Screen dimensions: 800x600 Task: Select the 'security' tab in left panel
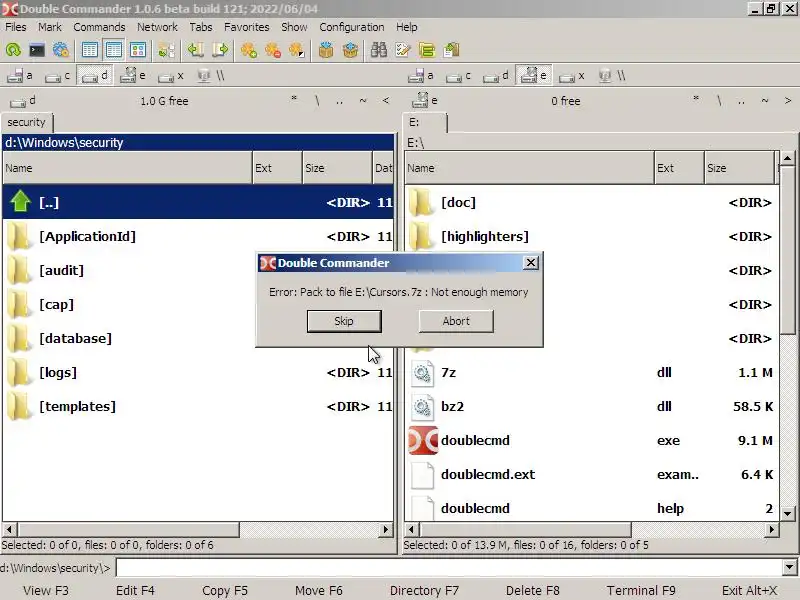coord(27,122)
